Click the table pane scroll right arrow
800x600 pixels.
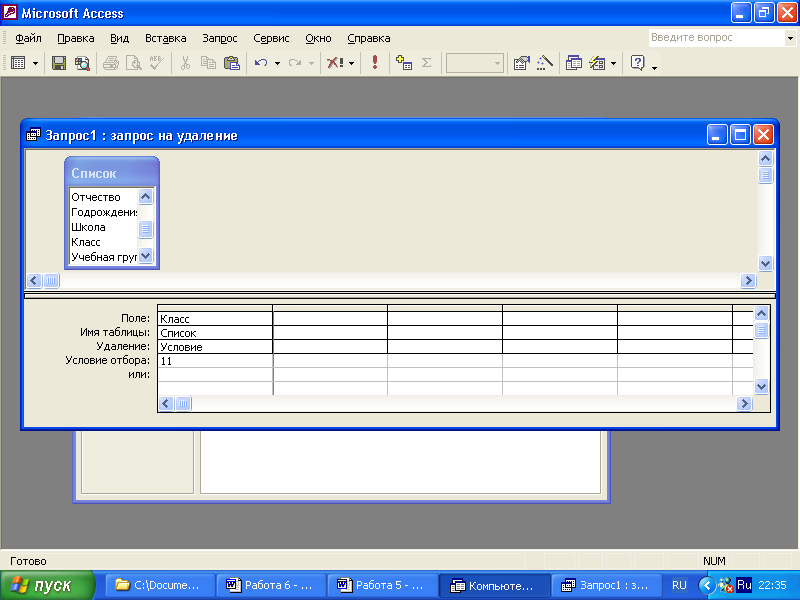(x=748, y=280)
